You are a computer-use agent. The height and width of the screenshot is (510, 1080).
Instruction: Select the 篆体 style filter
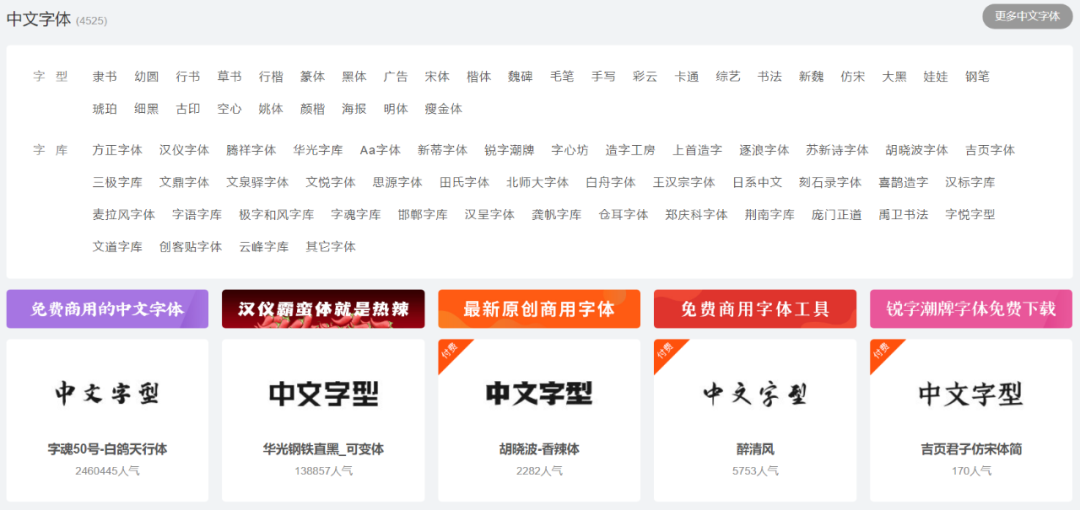tap(313, 76)
